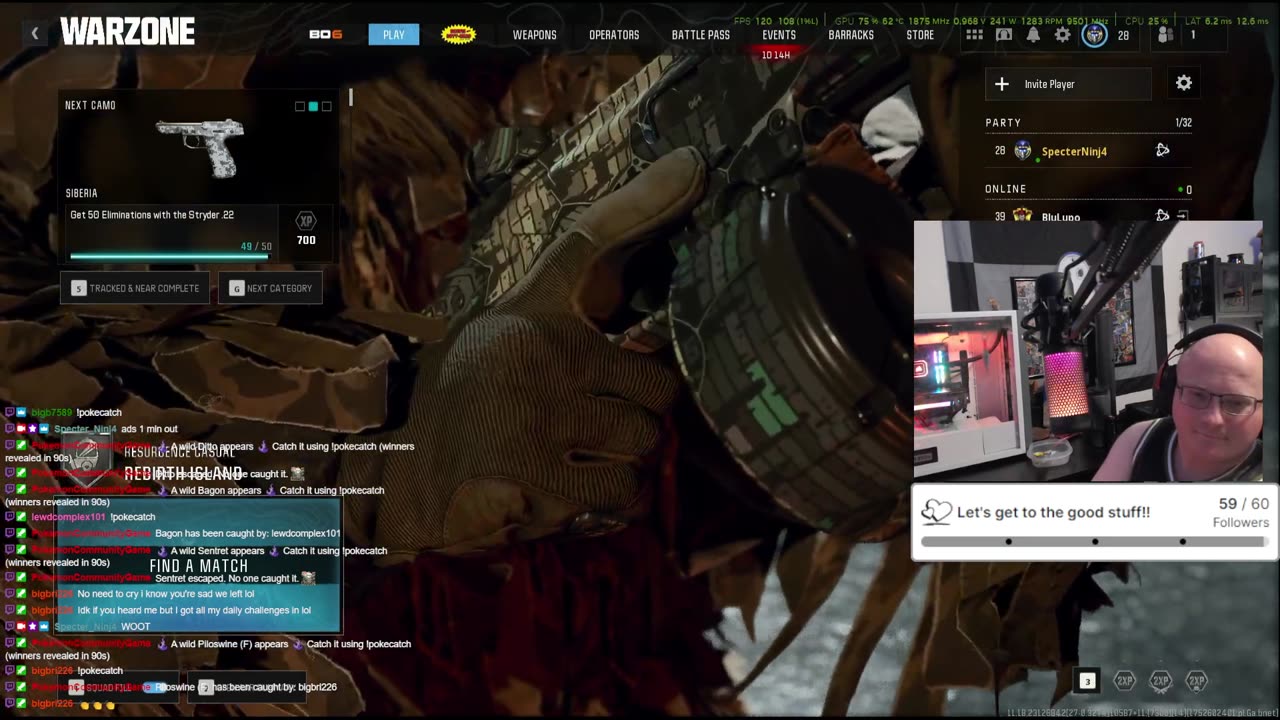Screen dimensions: 1280x720
Task: Open notifications bell icon
Action: [x=1033, y=35]
